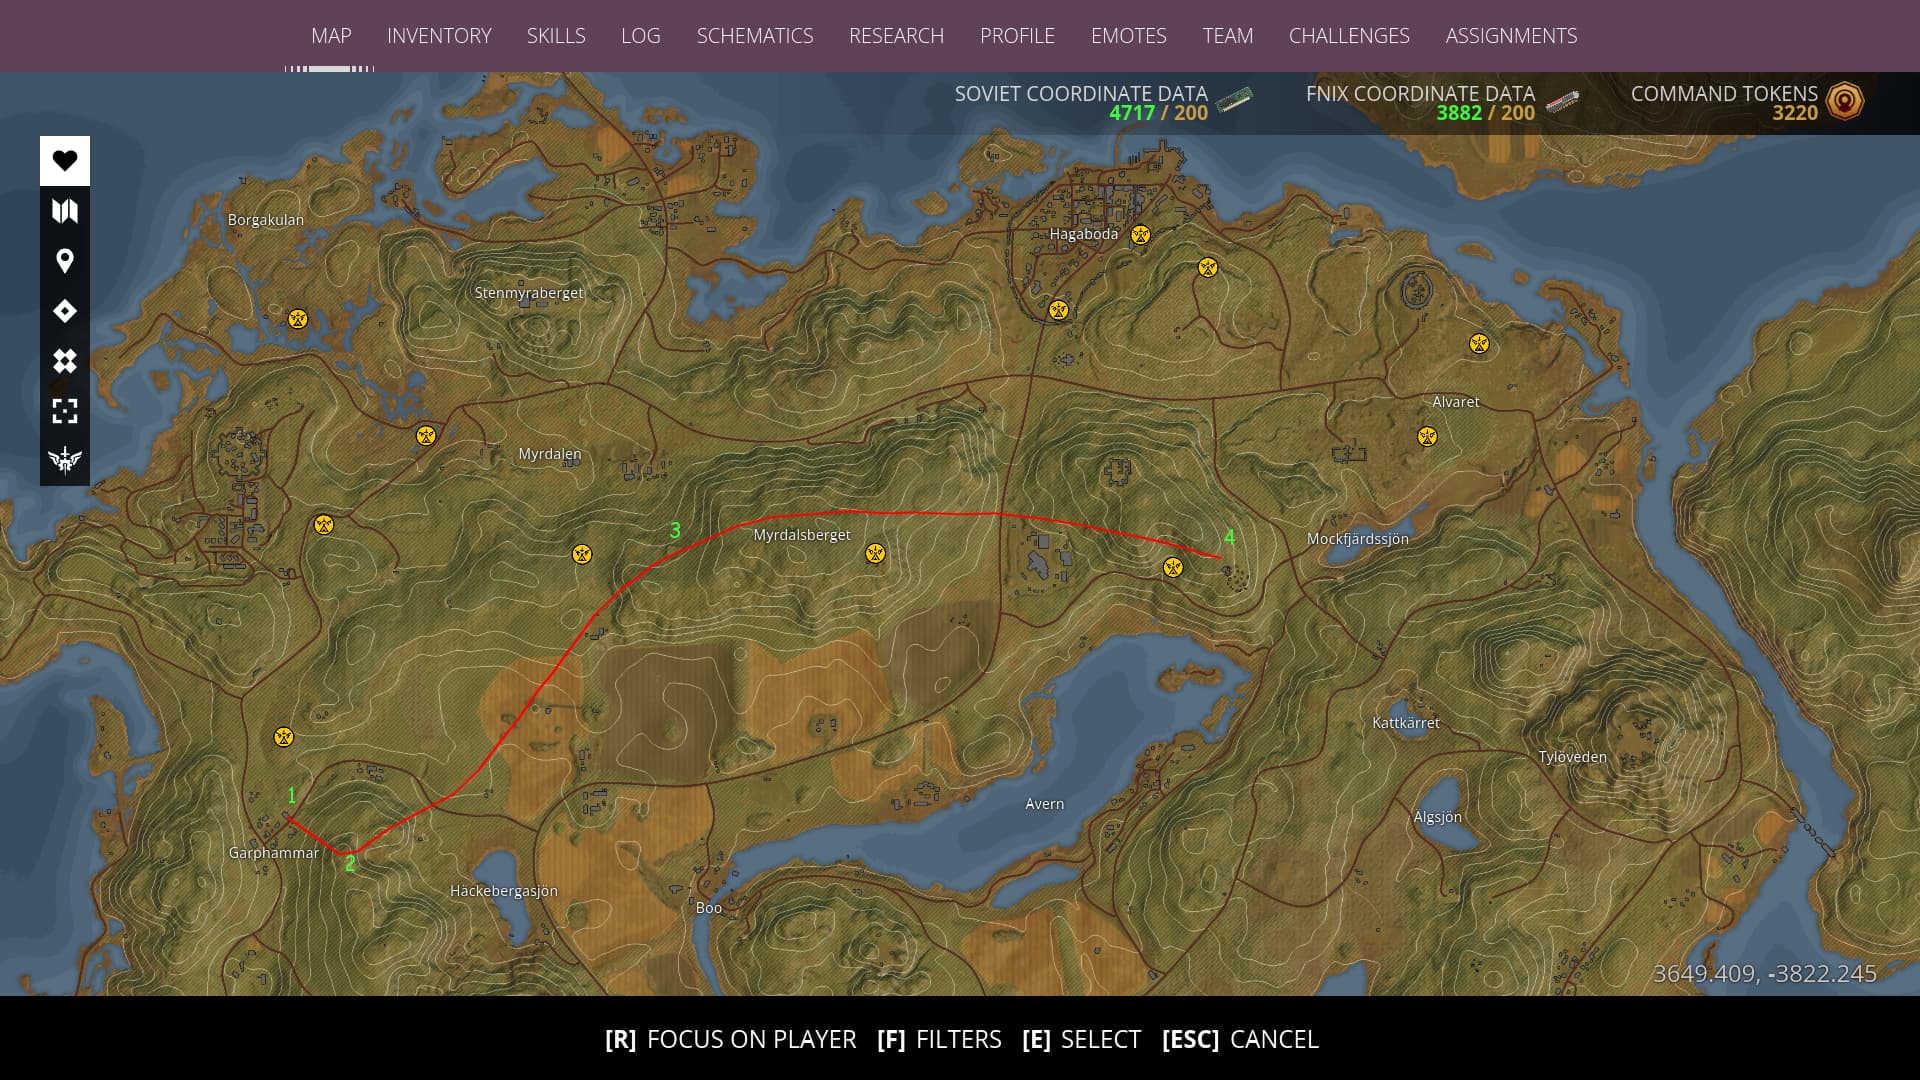1920x1080 pixels.
Task: Click the FILTERS prompt
Action: click(x=939, y=1040)
